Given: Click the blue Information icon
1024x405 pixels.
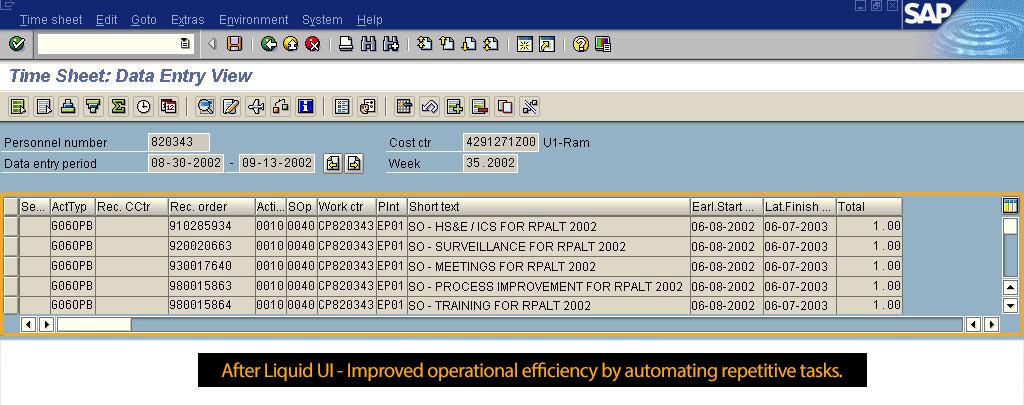Looking at the screenshot, I should click(306, 106).
